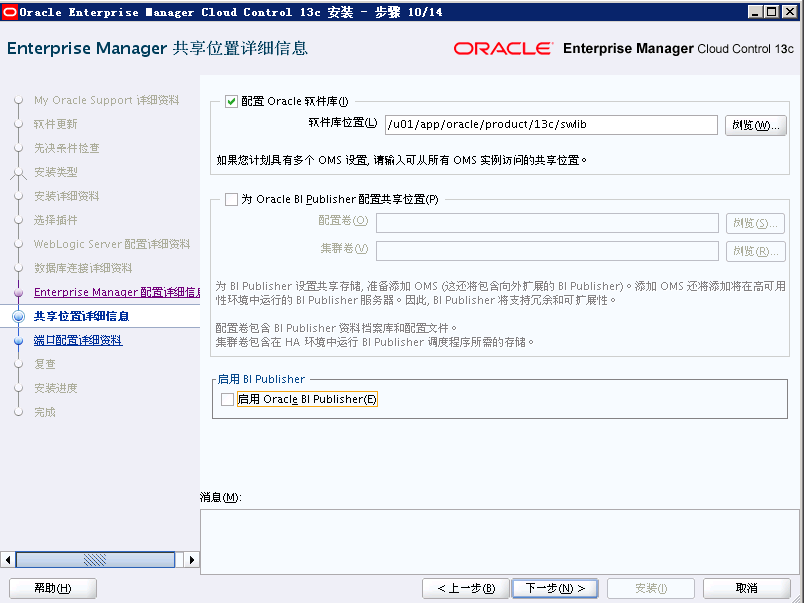Image resolution: width=804 pixels, height=603 pixels.
Task: Click the 集群卷 input field
Action: 547,251
